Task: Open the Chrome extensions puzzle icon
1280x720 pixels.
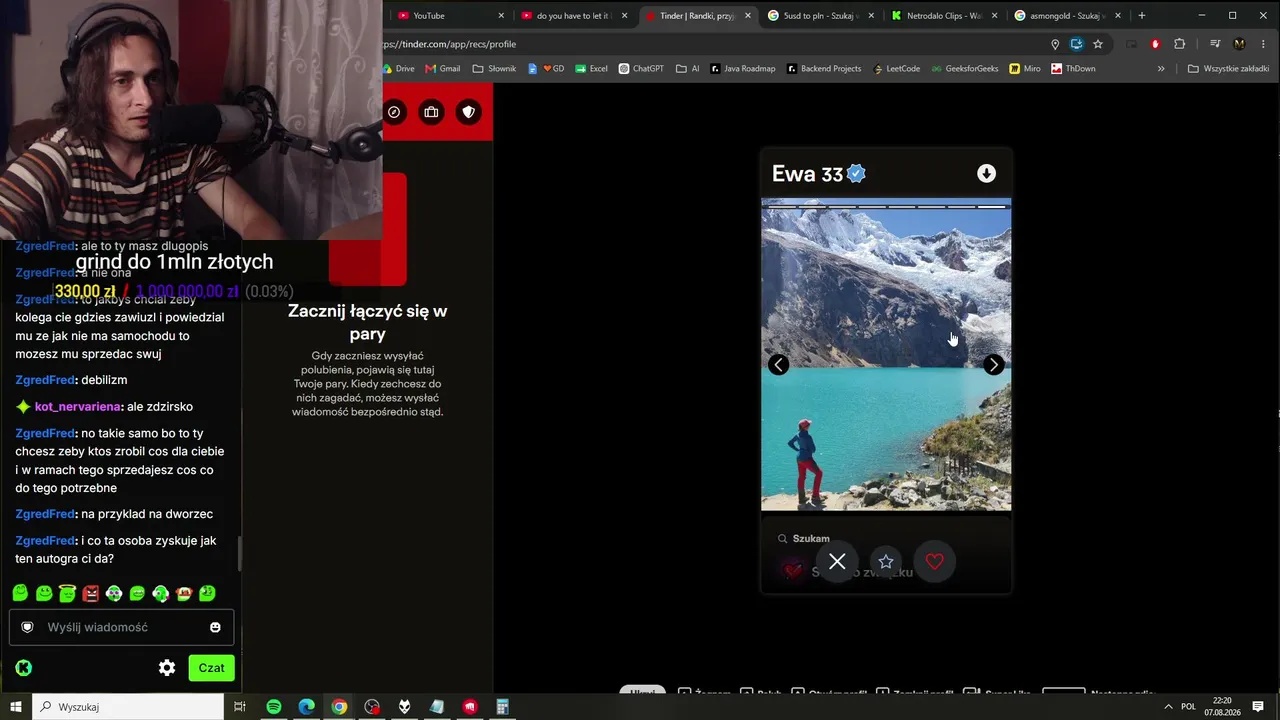Action: (x=1180, y=44)
